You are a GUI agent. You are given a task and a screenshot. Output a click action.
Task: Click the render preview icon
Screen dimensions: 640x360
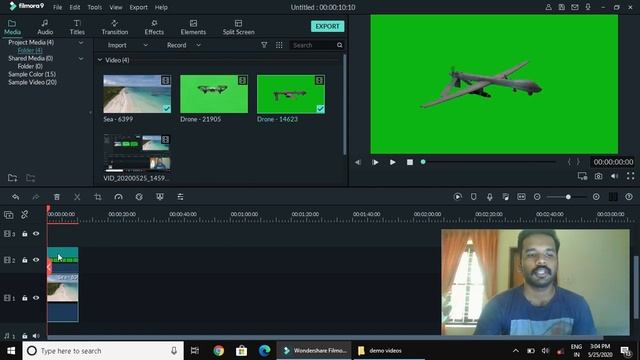click(458, 197)
